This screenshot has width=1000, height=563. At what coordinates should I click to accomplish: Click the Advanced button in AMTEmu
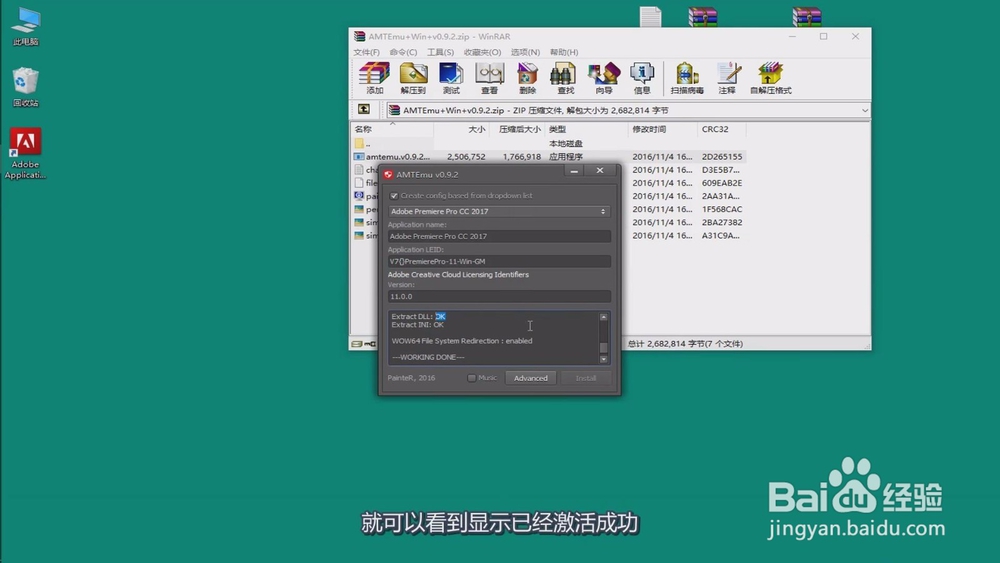(531, 378)
